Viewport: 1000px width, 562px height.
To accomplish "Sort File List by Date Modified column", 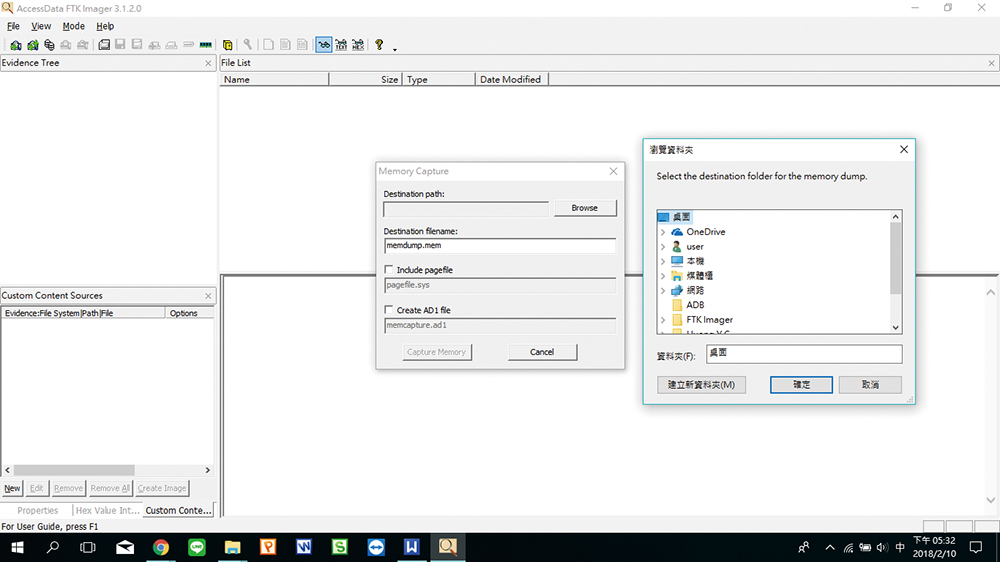I will (511, 80).
